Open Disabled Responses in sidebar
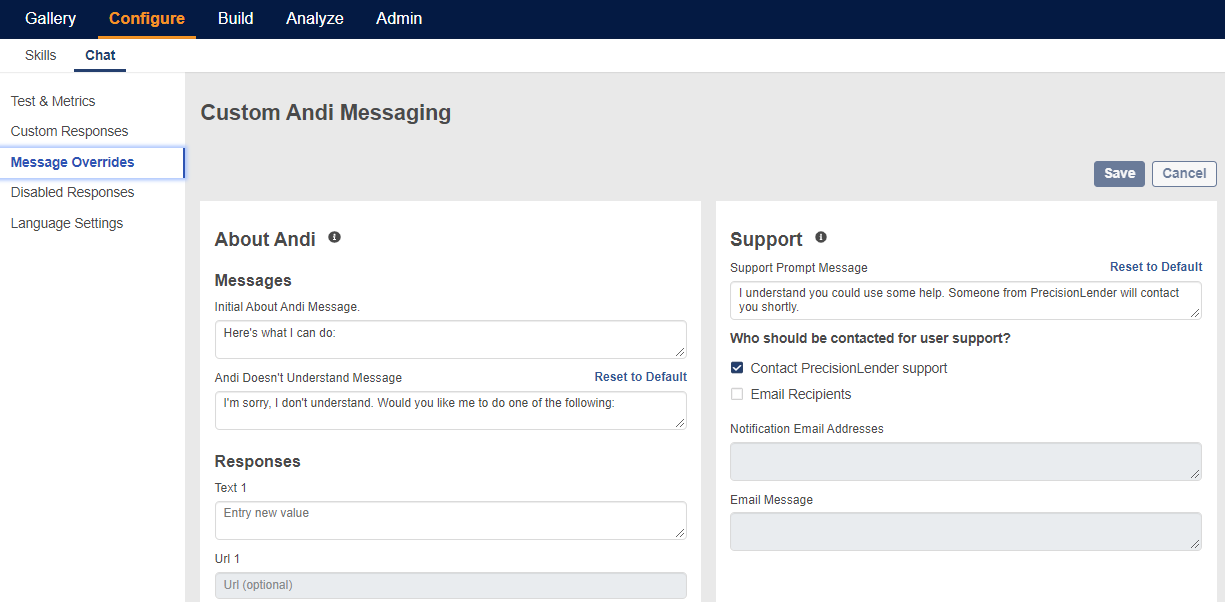This screenshot has height=602, width=1225. (73, 192)
